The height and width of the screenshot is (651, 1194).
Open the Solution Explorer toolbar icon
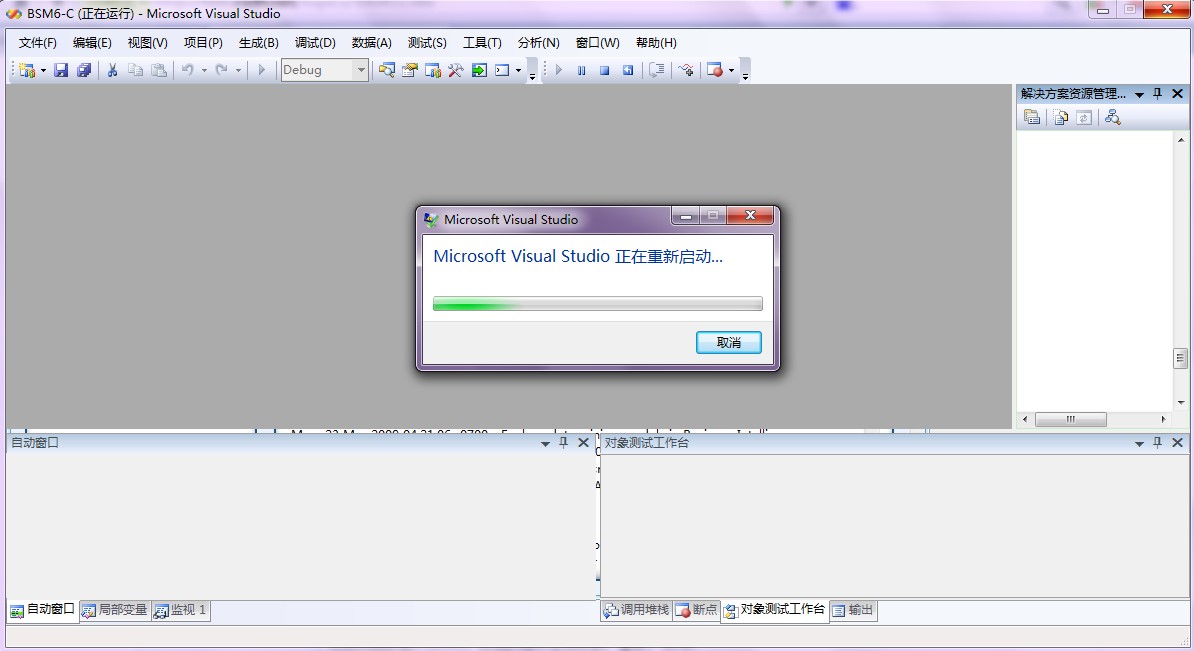click(387, 70)
